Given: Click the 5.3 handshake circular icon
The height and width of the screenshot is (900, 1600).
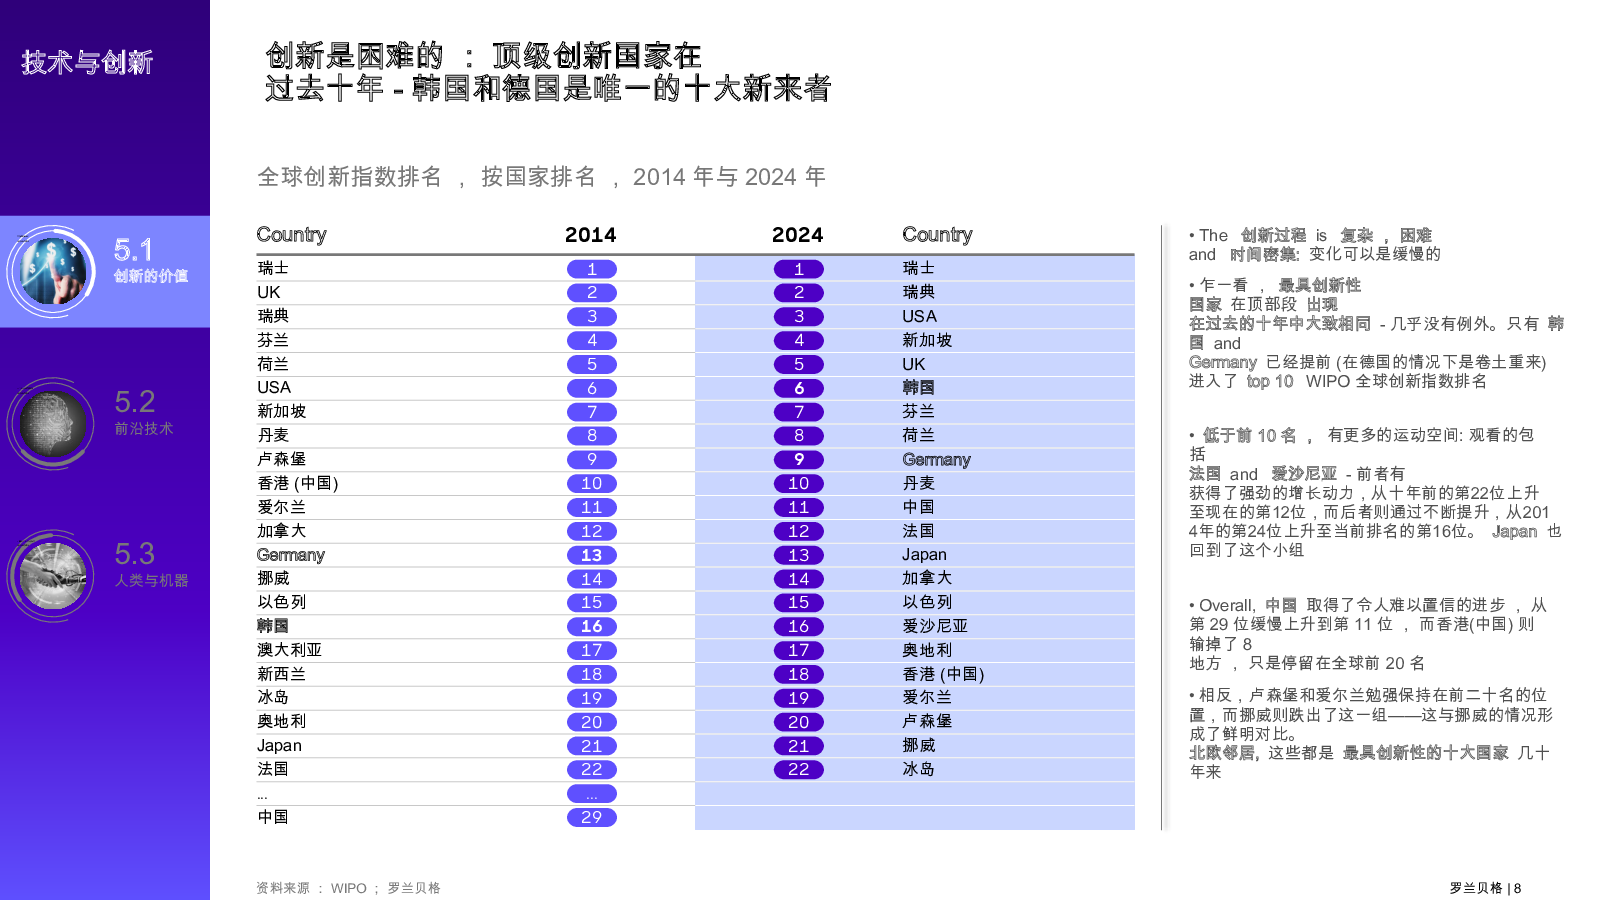Looking at the screenshot, I should [x=52, y=575].
